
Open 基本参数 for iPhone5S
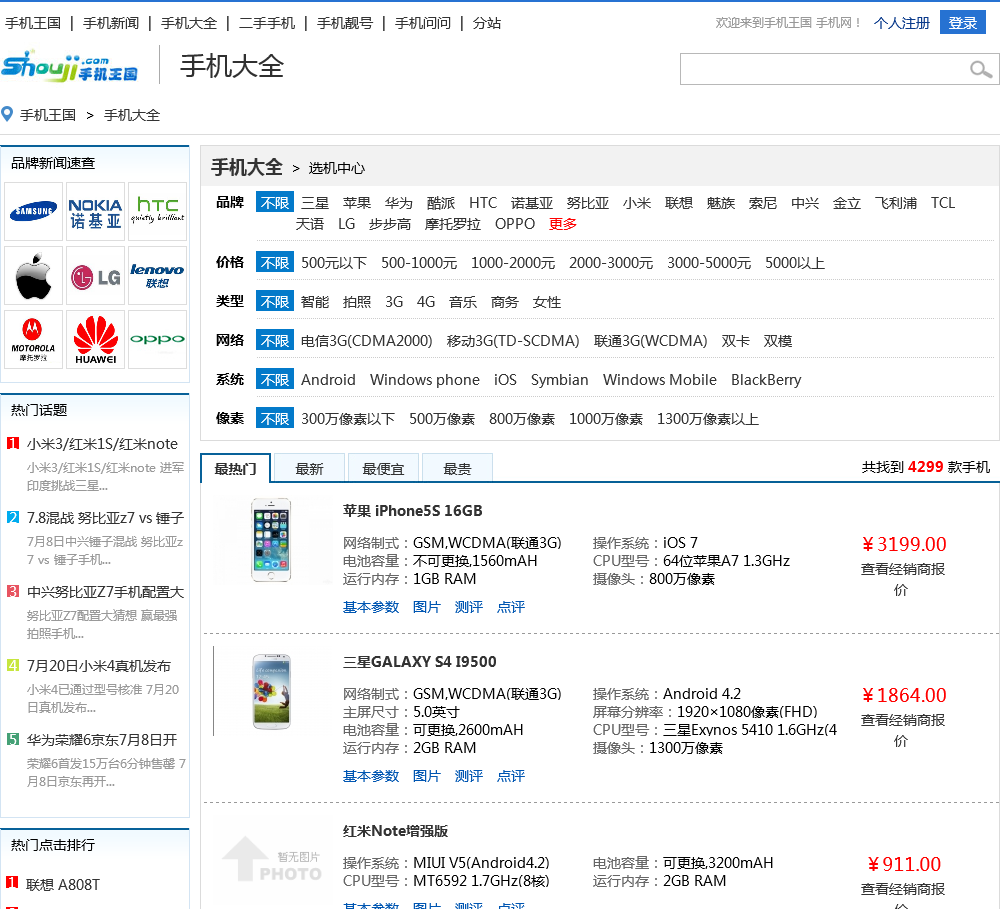(371, 607)
